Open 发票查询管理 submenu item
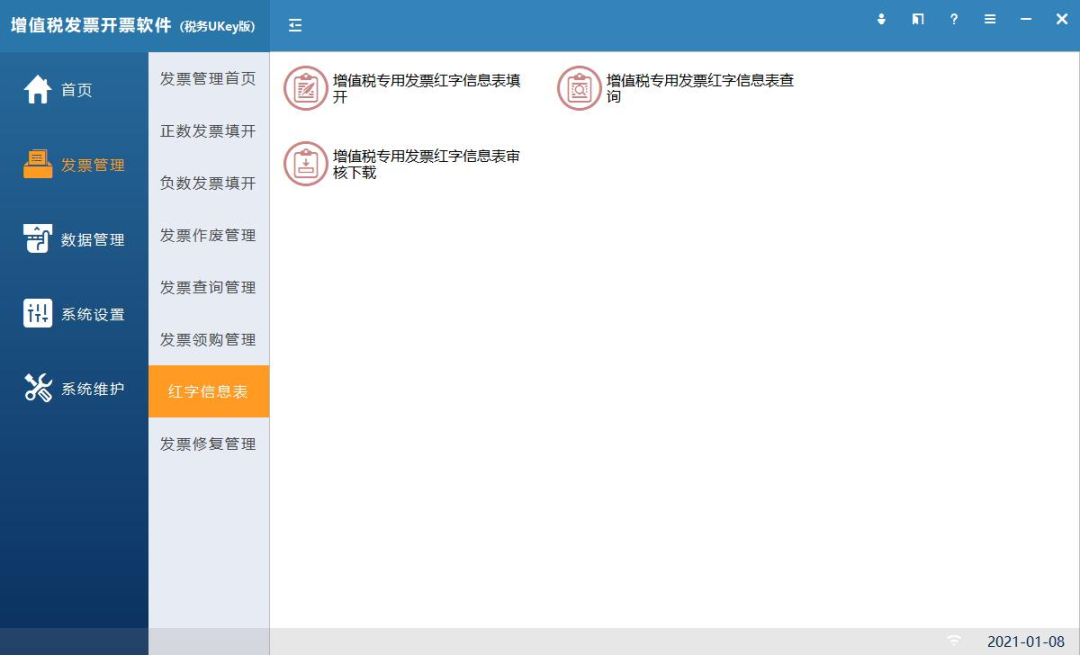 click(x=208, y=287)
